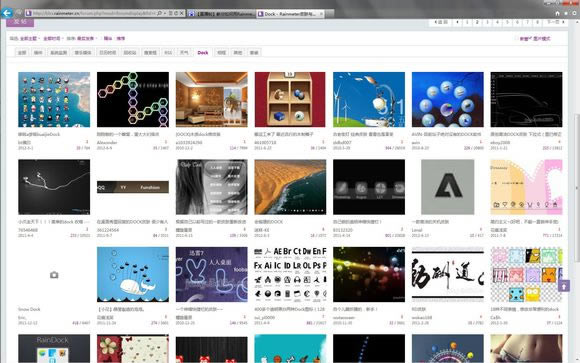This screenshot has width=580, height=363.
Task: Open the 最后发表 sort order dropdown
Action: tap(87, 38)
